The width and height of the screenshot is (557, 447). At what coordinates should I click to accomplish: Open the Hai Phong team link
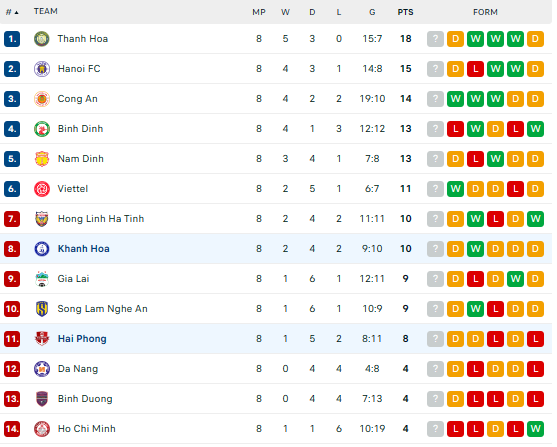[82, 339]
